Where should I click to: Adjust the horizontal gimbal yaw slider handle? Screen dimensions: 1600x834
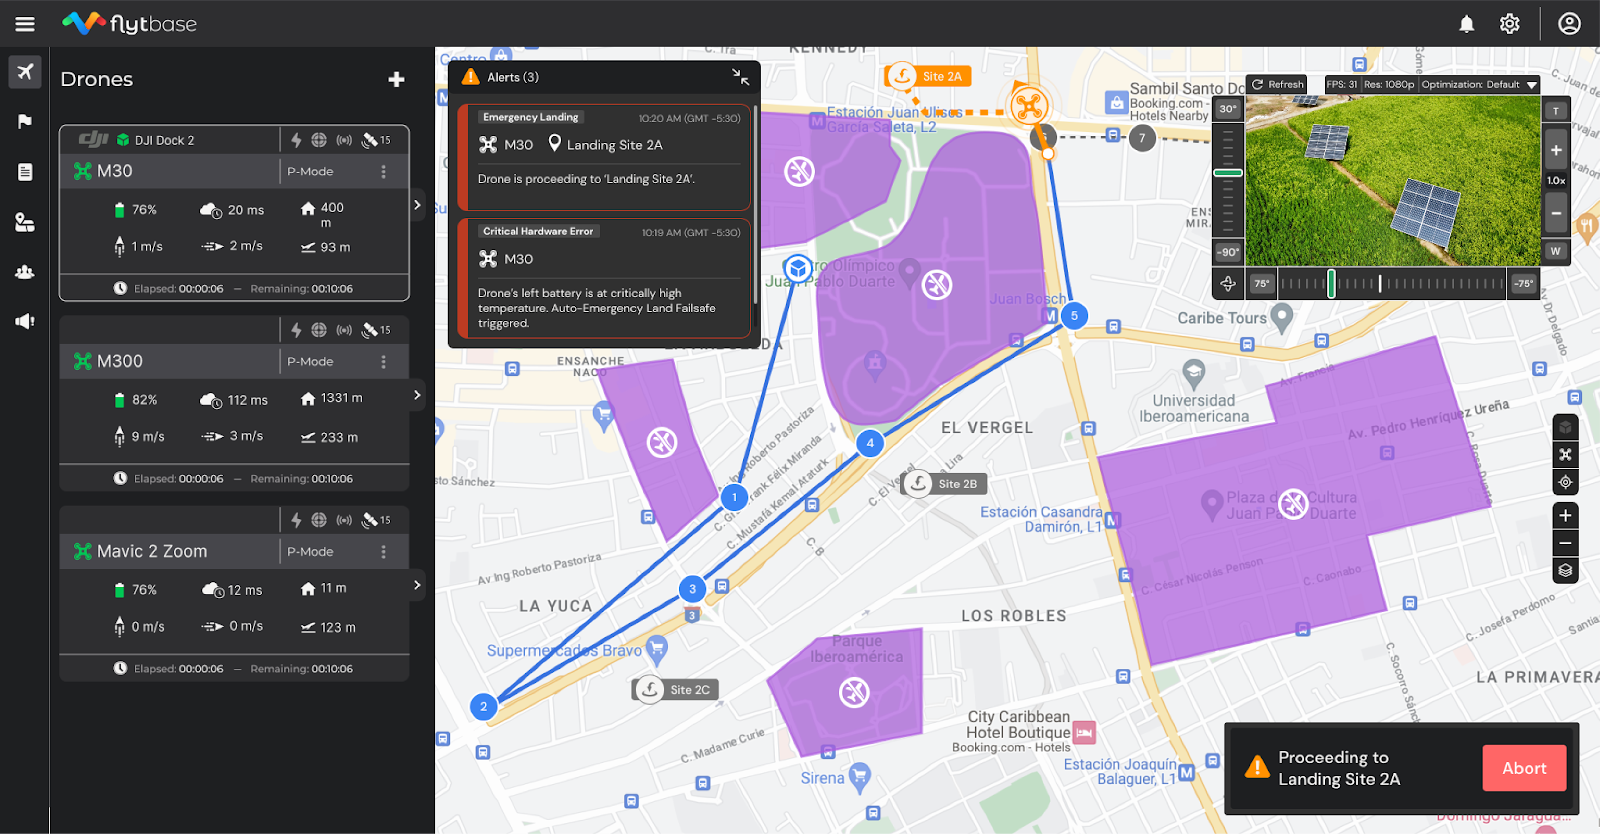(1331, 284)
